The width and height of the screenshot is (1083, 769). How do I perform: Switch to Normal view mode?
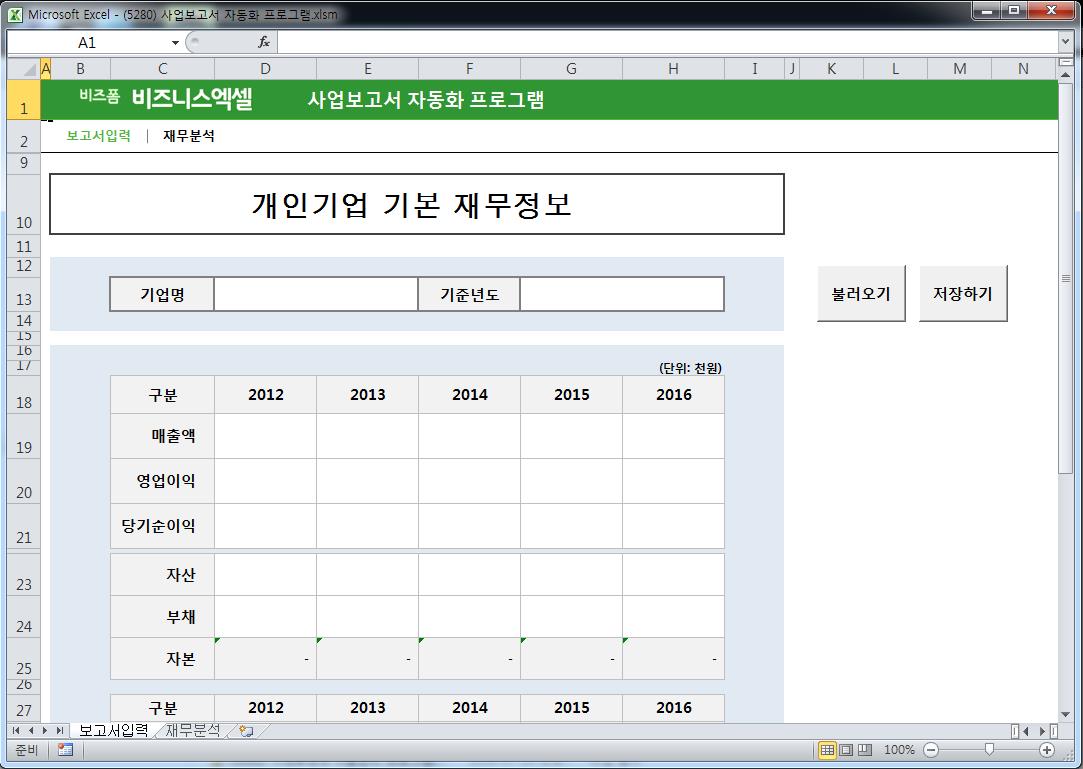coord(827,750)
